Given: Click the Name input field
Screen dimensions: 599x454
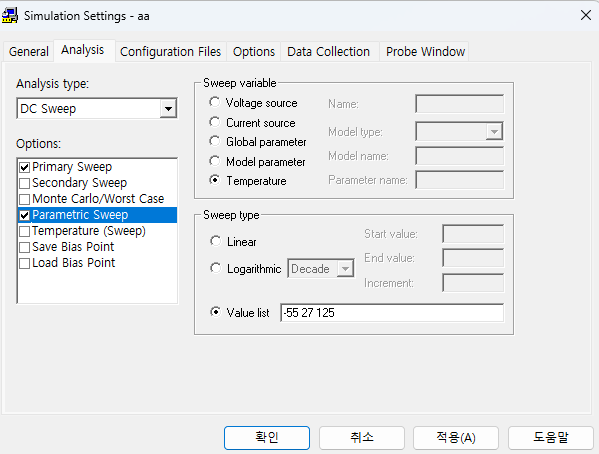Looking at the screenshot, I should (460, 104).
